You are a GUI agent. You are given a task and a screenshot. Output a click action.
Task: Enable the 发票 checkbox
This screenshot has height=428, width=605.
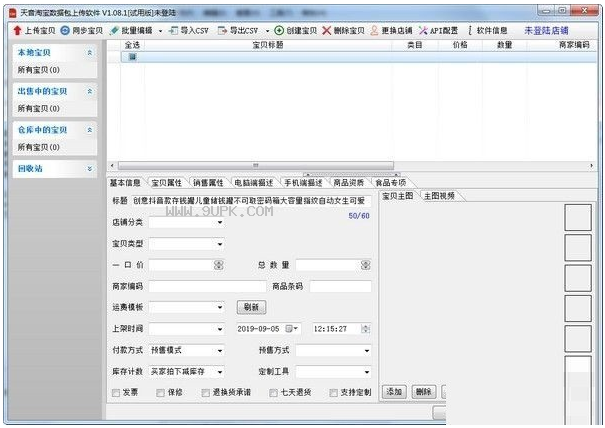(116, 393)
